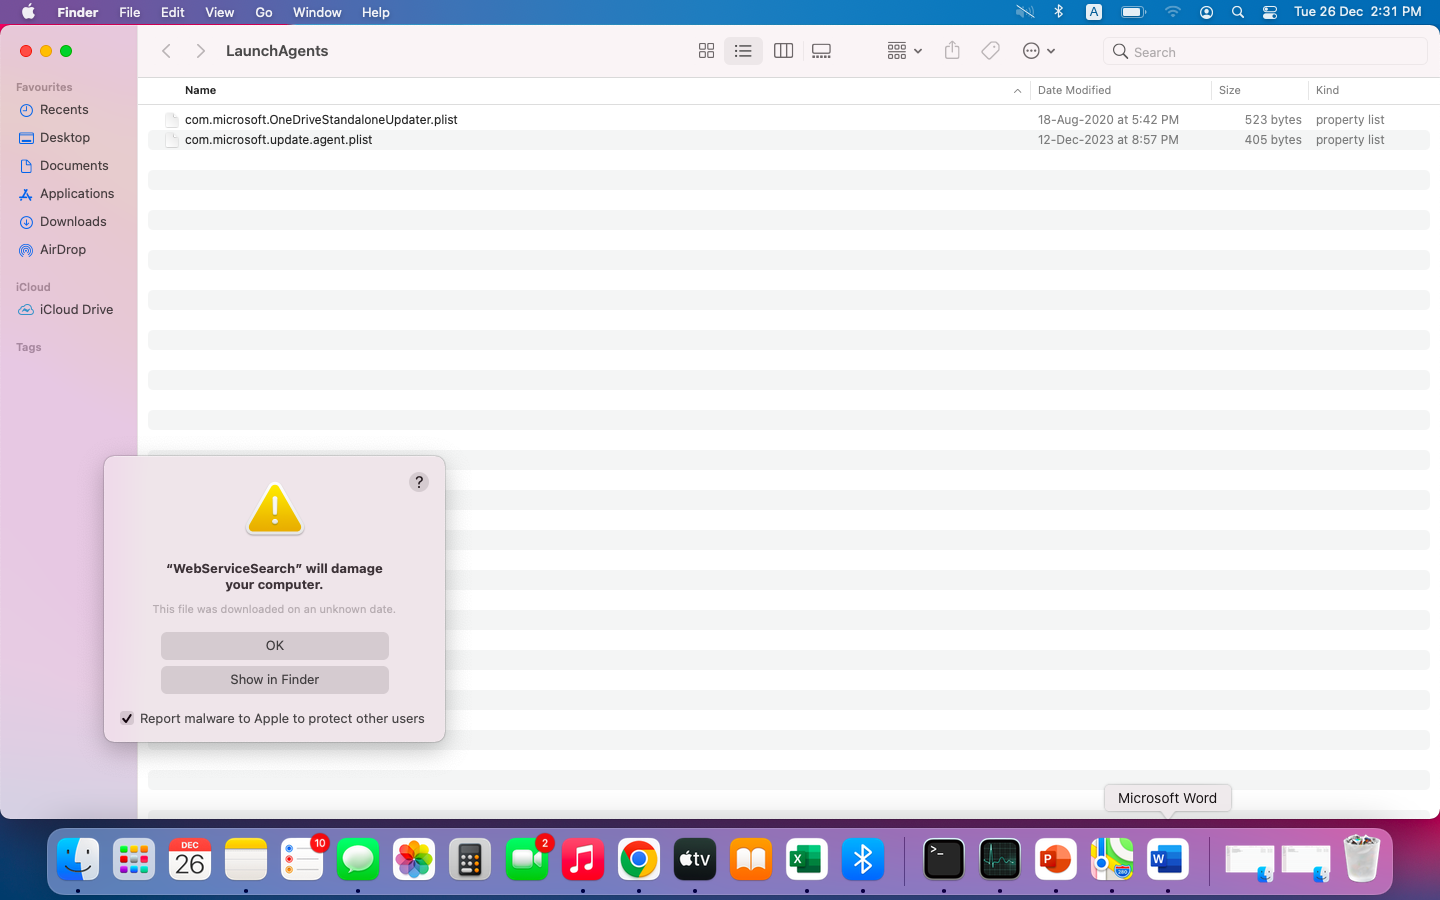Screen dimensions: 1440x900
Task: Toggle the Name column sort order
Action: (200, 90)
